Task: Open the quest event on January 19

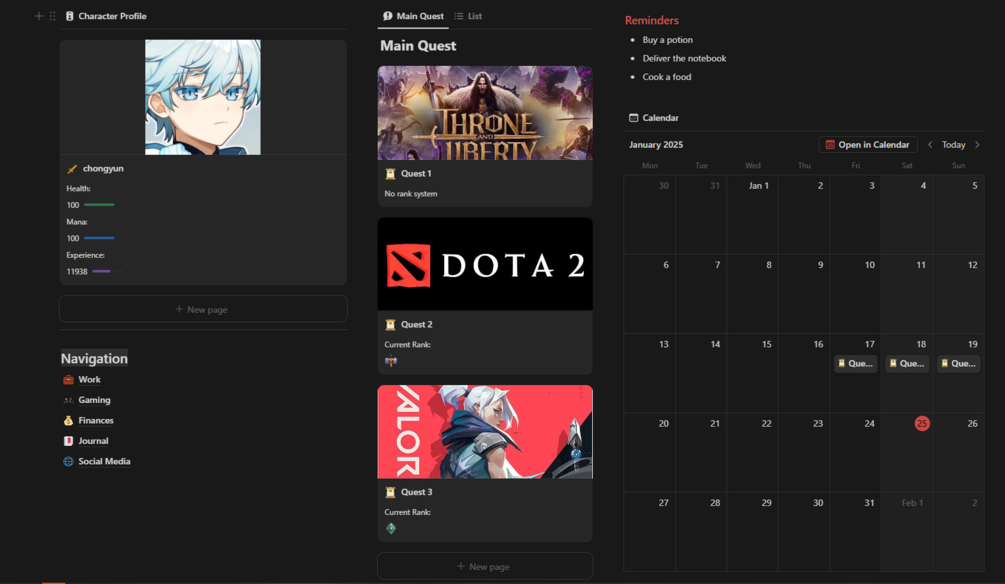Action: coord(958,363)
